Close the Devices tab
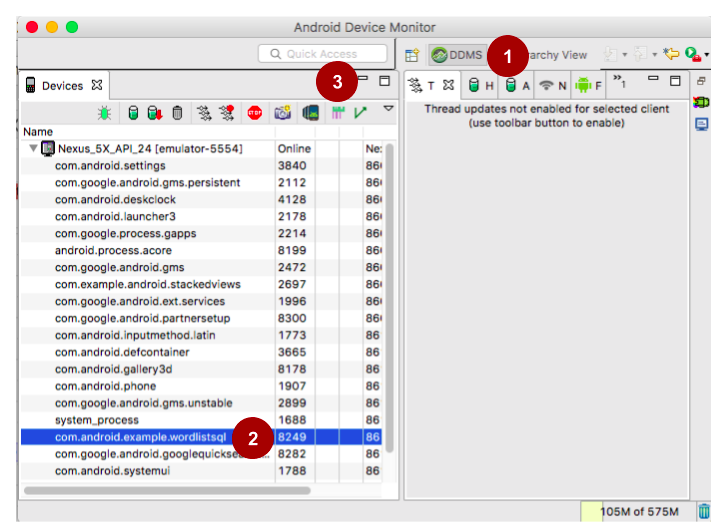718x529 pixels. click(97, 85)
